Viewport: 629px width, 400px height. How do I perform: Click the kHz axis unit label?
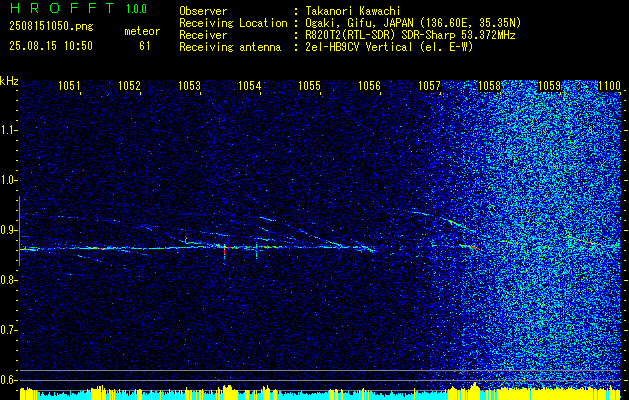tap(9, 81)
